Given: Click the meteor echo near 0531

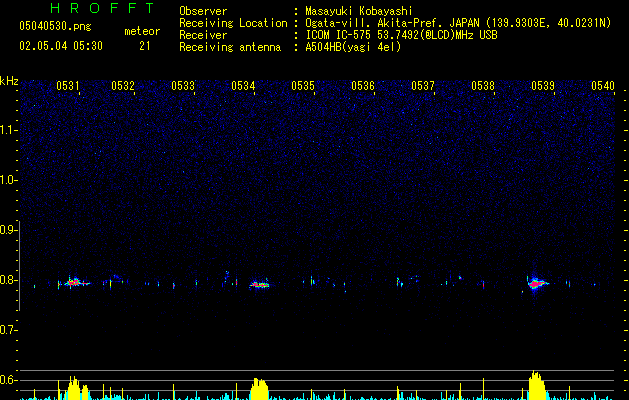Looking at the screenshot, I should tap(74, 282).
